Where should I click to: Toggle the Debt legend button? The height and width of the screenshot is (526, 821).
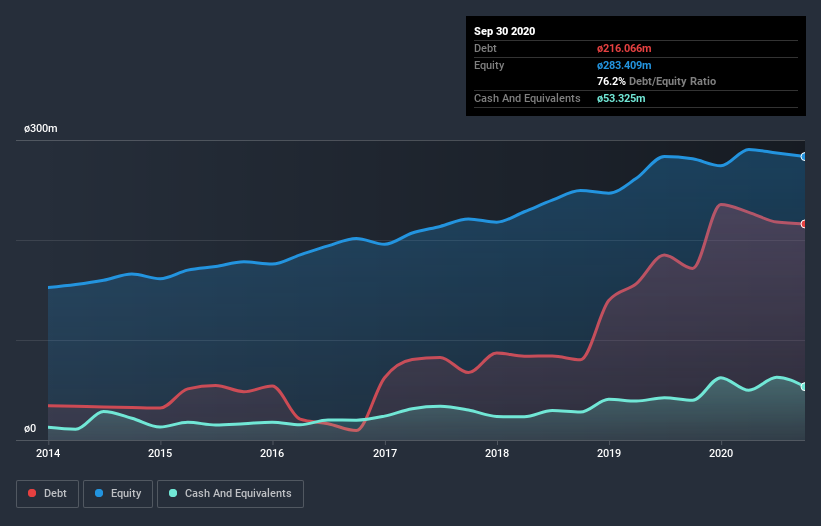[47, 494]
